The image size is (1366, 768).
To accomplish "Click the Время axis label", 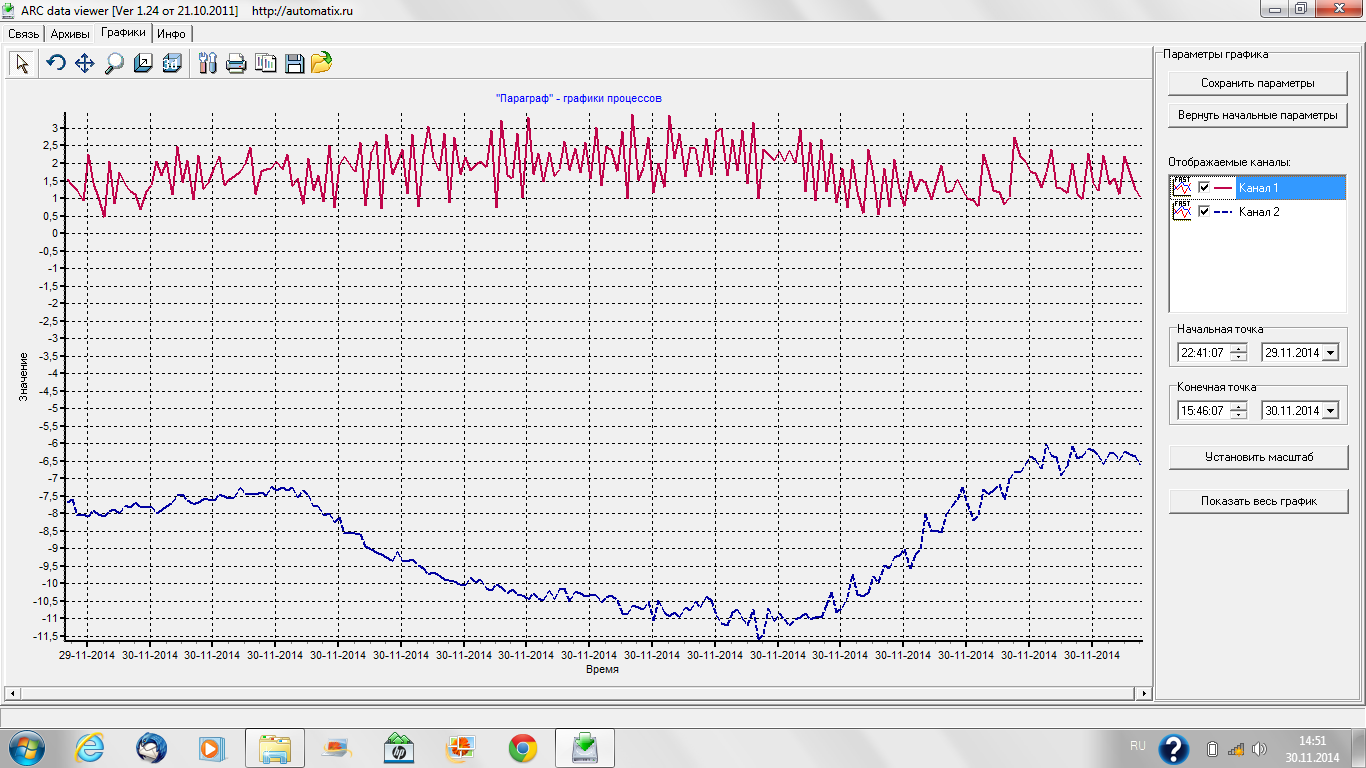I will 603,669.
